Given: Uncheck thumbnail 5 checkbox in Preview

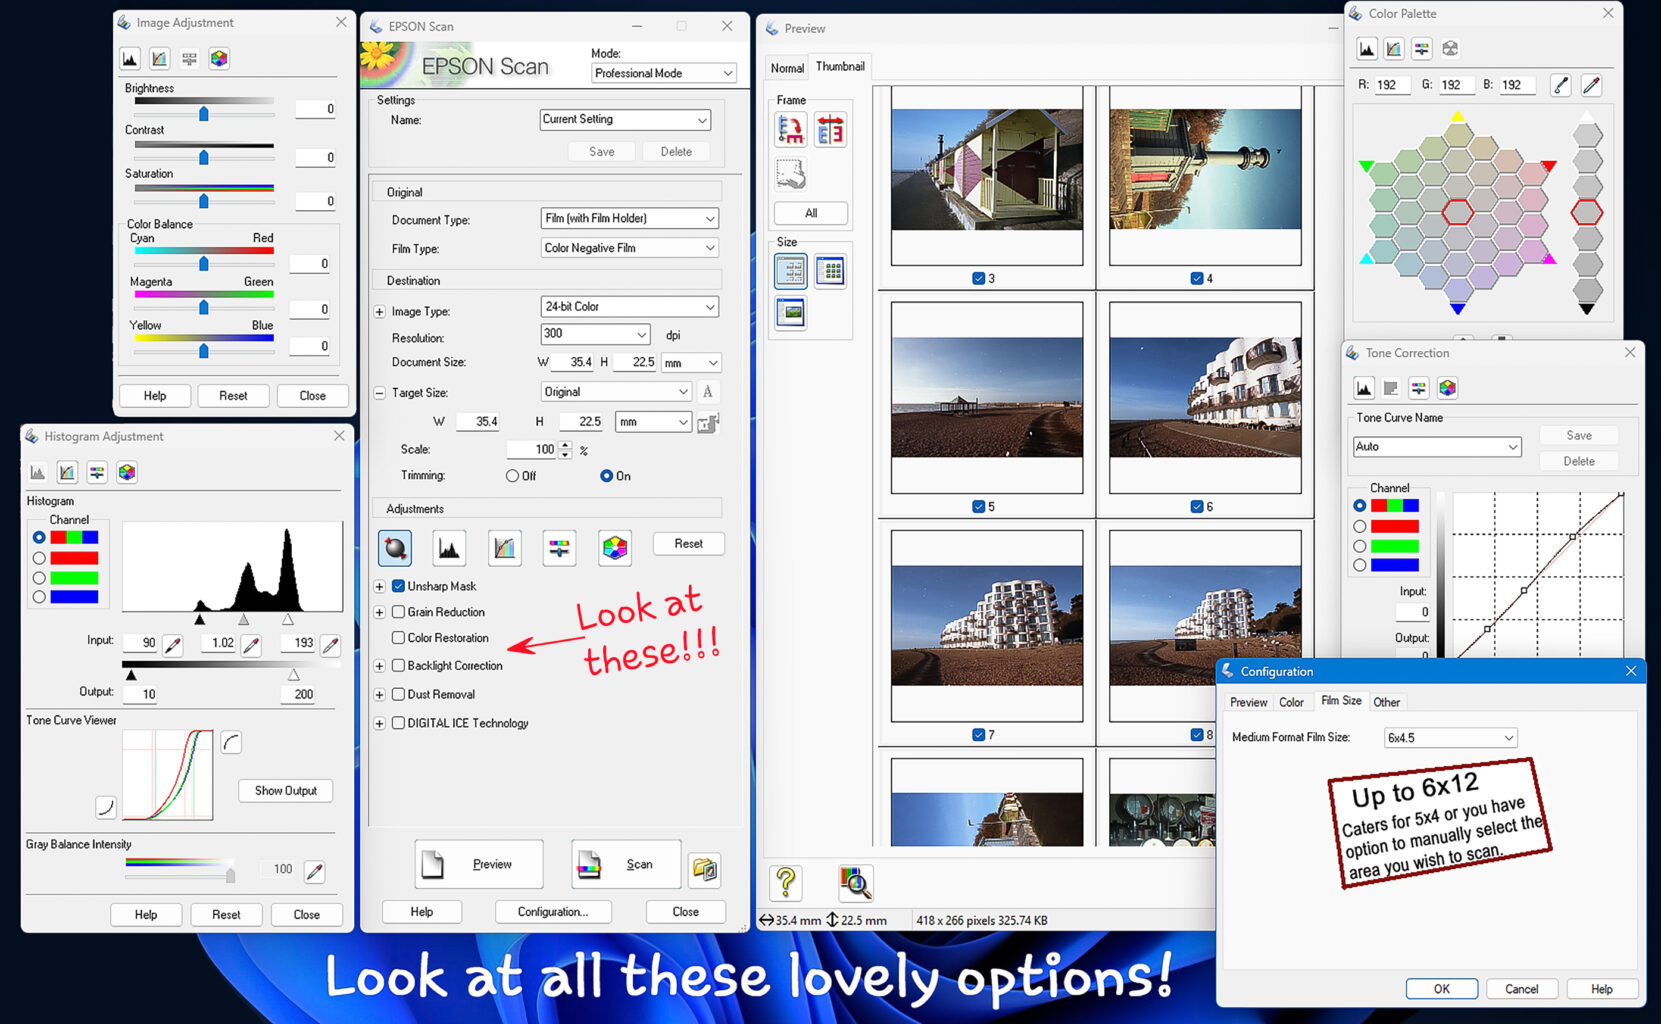Looking at the screenshot, I should click(979, 507).
